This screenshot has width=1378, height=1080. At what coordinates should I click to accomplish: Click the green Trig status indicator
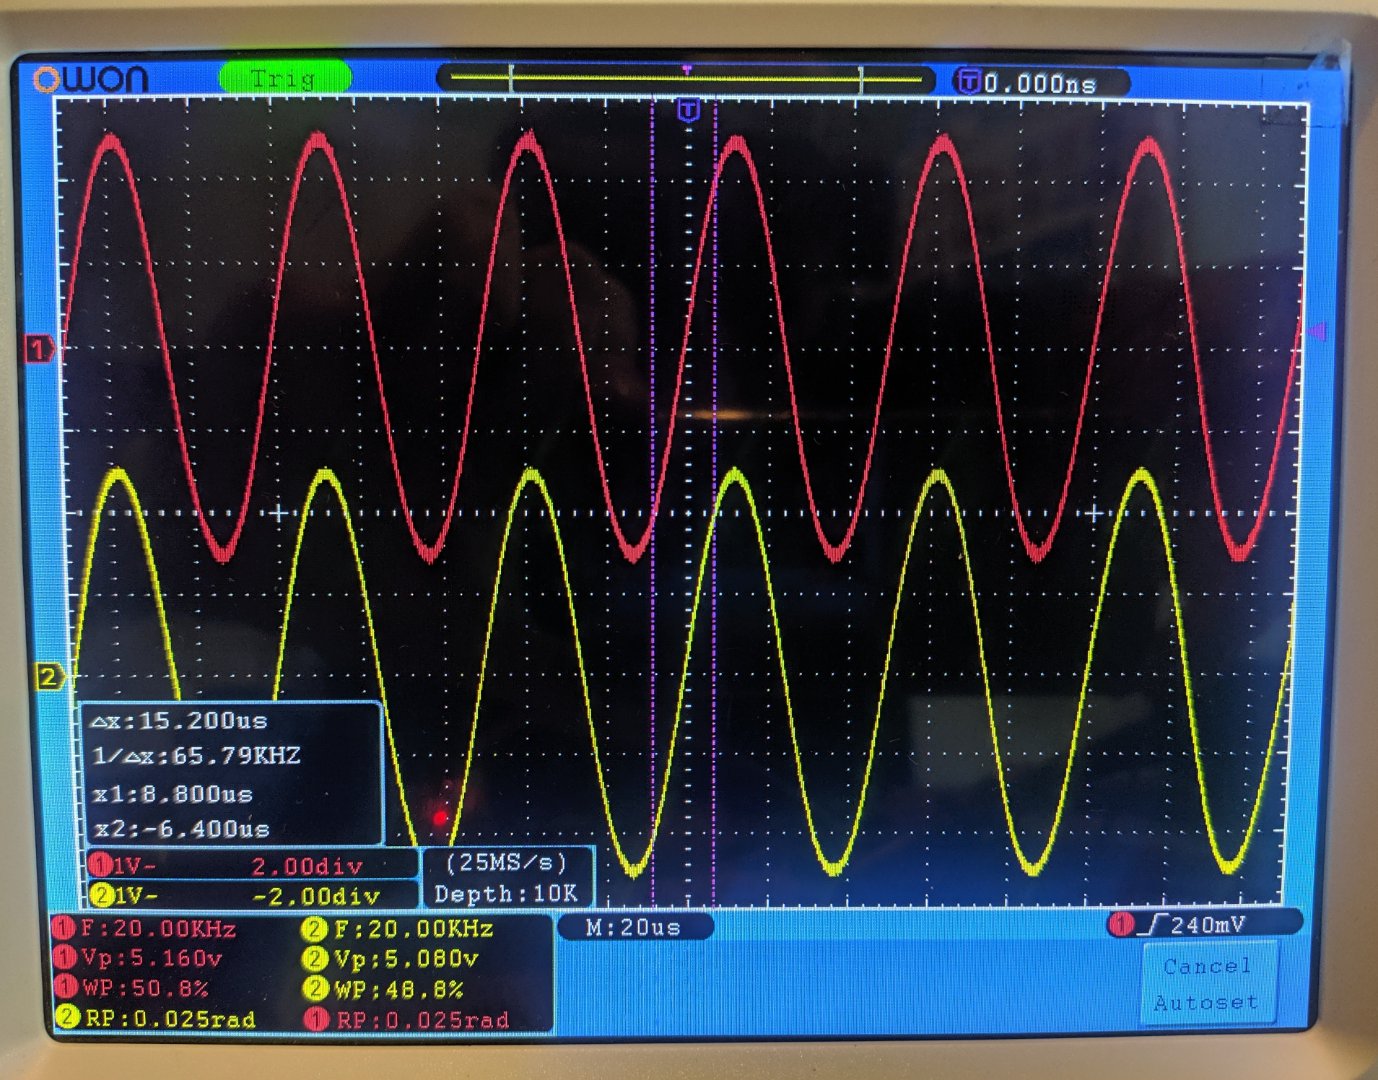[284, 78]
